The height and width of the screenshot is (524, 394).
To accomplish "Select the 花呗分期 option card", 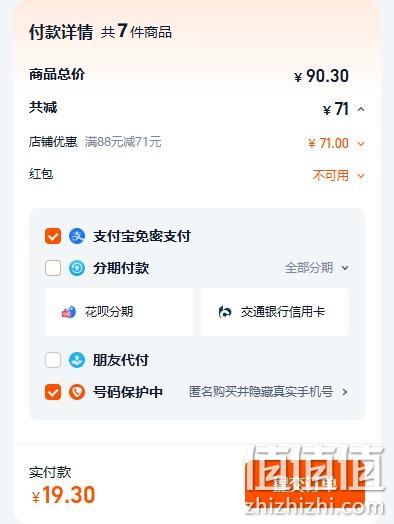I will (119, 312).
